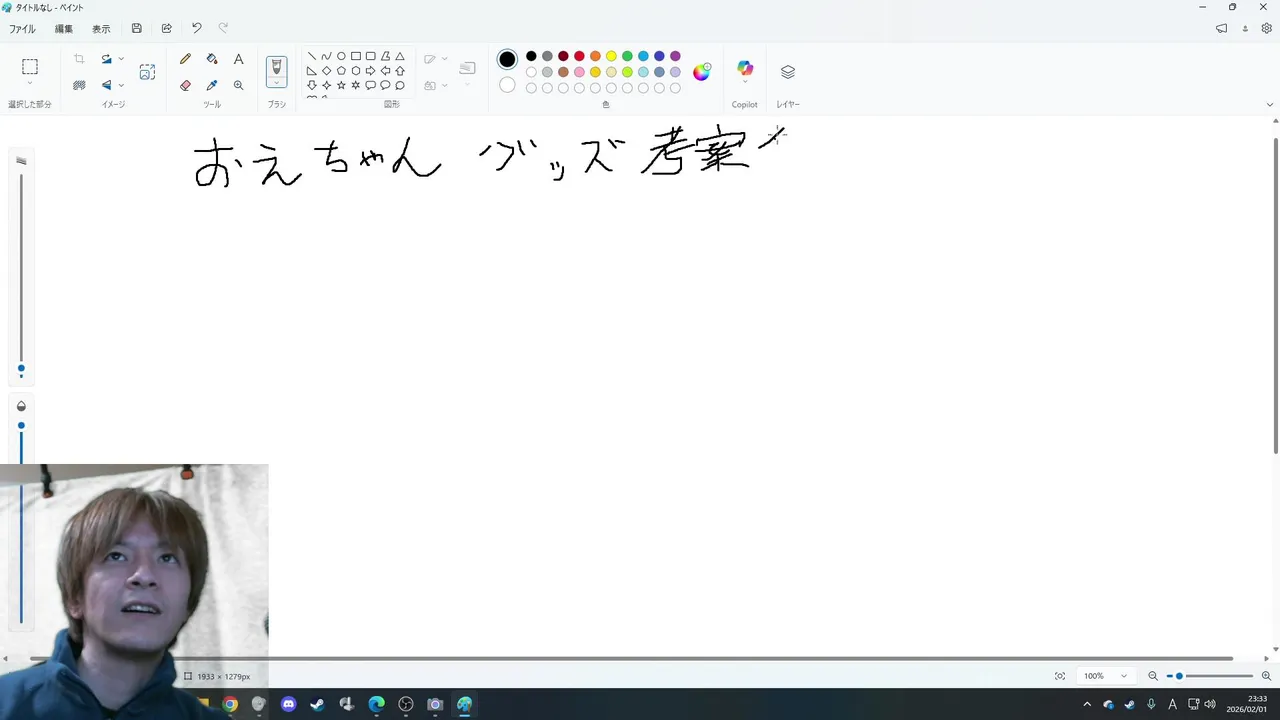Screen dimensions: 1280x720
Task: Choose the Up arrow shape
Action: [x=400, y=71]
